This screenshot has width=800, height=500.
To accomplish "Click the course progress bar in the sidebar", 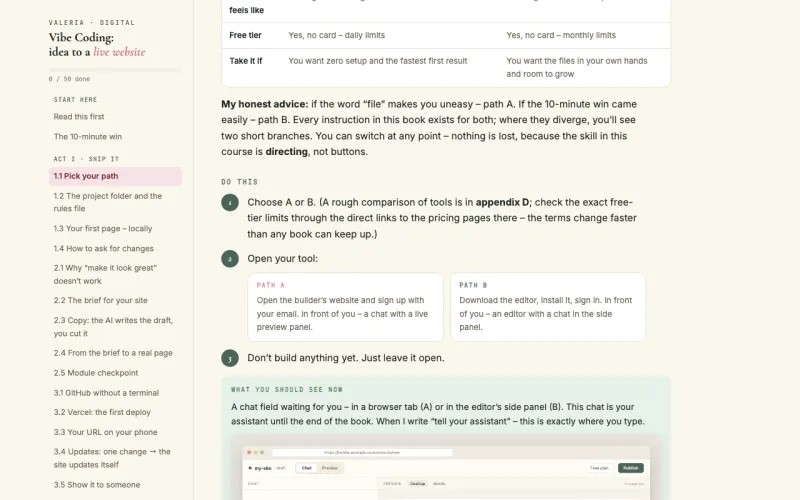I will pyautogui.click(x=115, y=70).
